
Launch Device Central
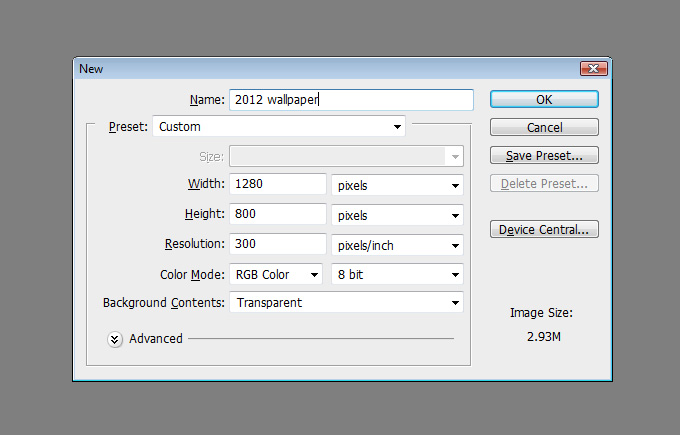(x=544, y=229)
